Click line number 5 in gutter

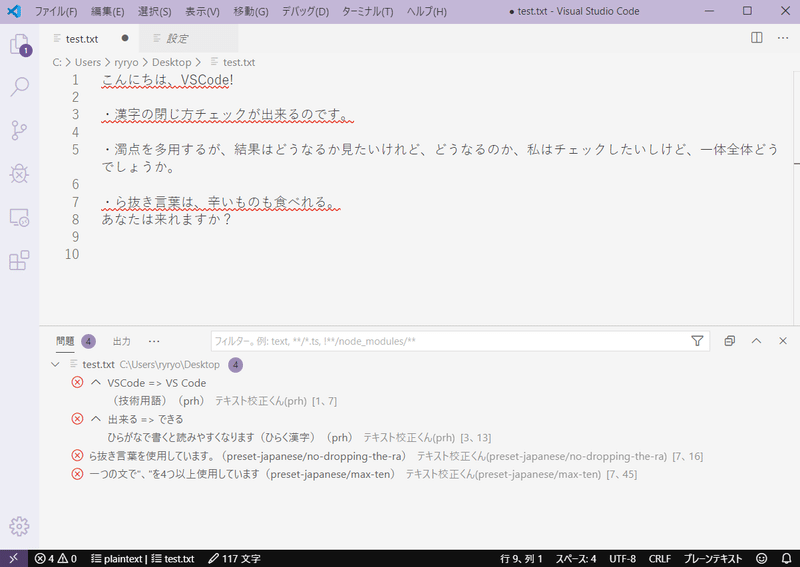tap(76, 150)
